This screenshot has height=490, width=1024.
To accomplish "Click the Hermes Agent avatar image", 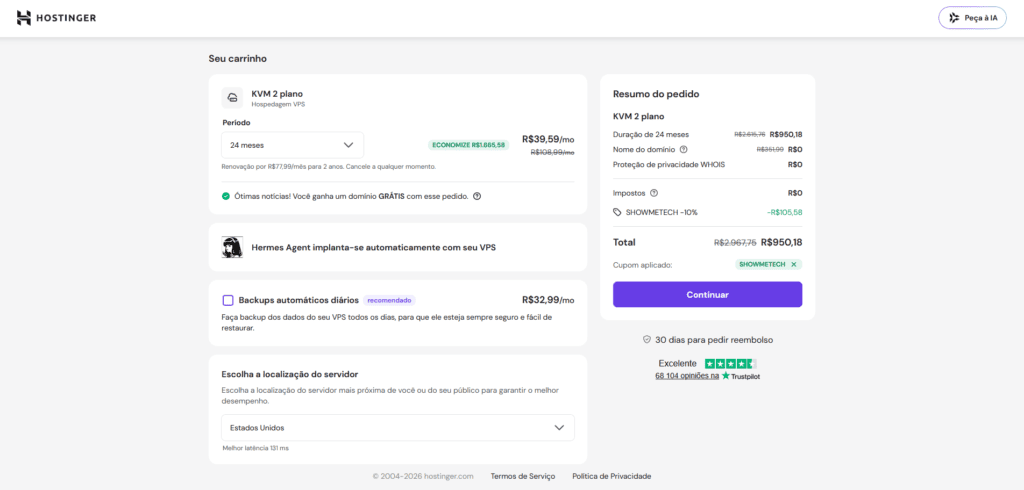I will coord(232,247).
